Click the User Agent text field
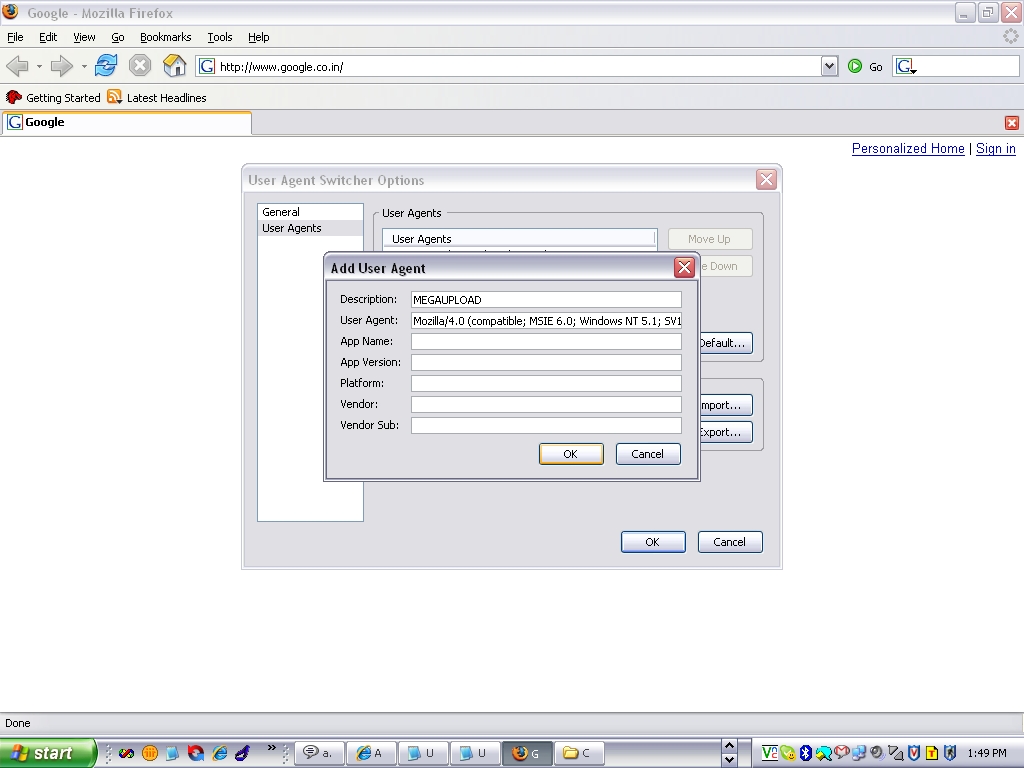 coord(546,321)
